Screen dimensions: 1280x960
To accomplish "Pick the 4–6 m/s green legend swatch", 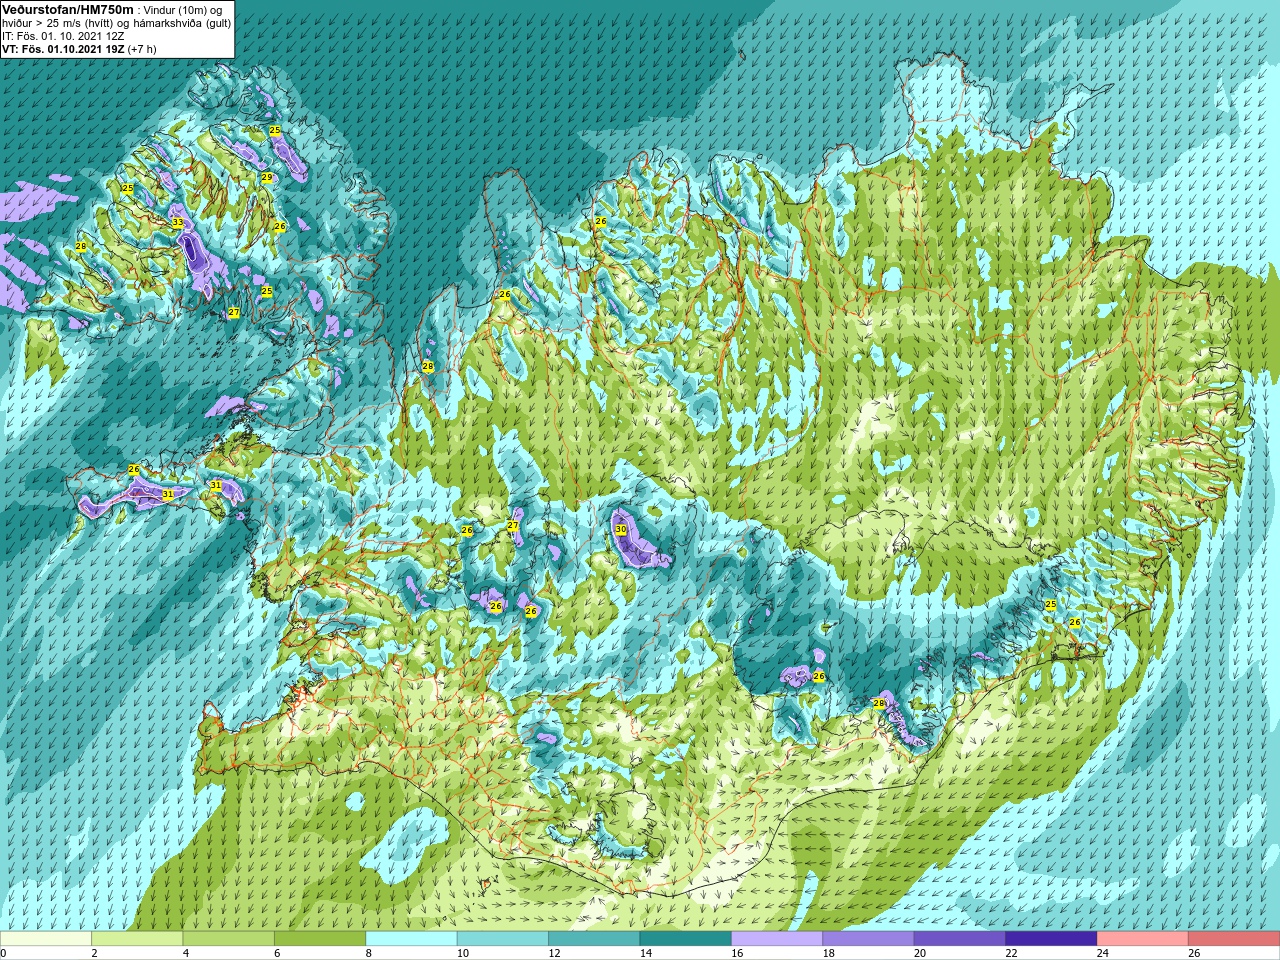I will click(x=228, y=939).
